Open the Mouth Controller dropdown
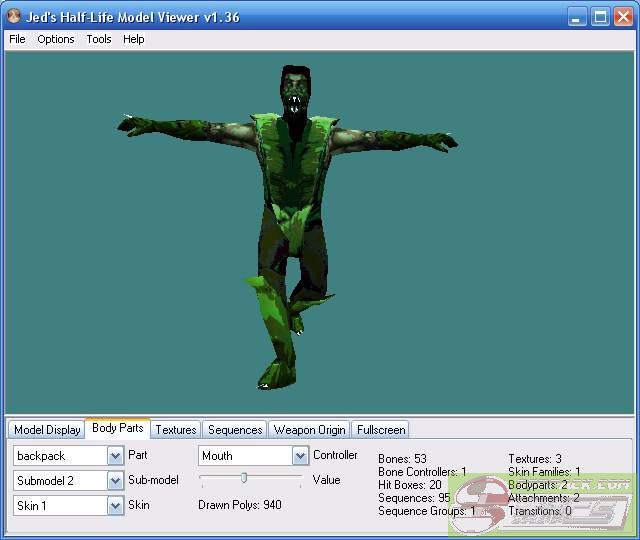This screenshot has height=540, width=640. click(300, 456)
